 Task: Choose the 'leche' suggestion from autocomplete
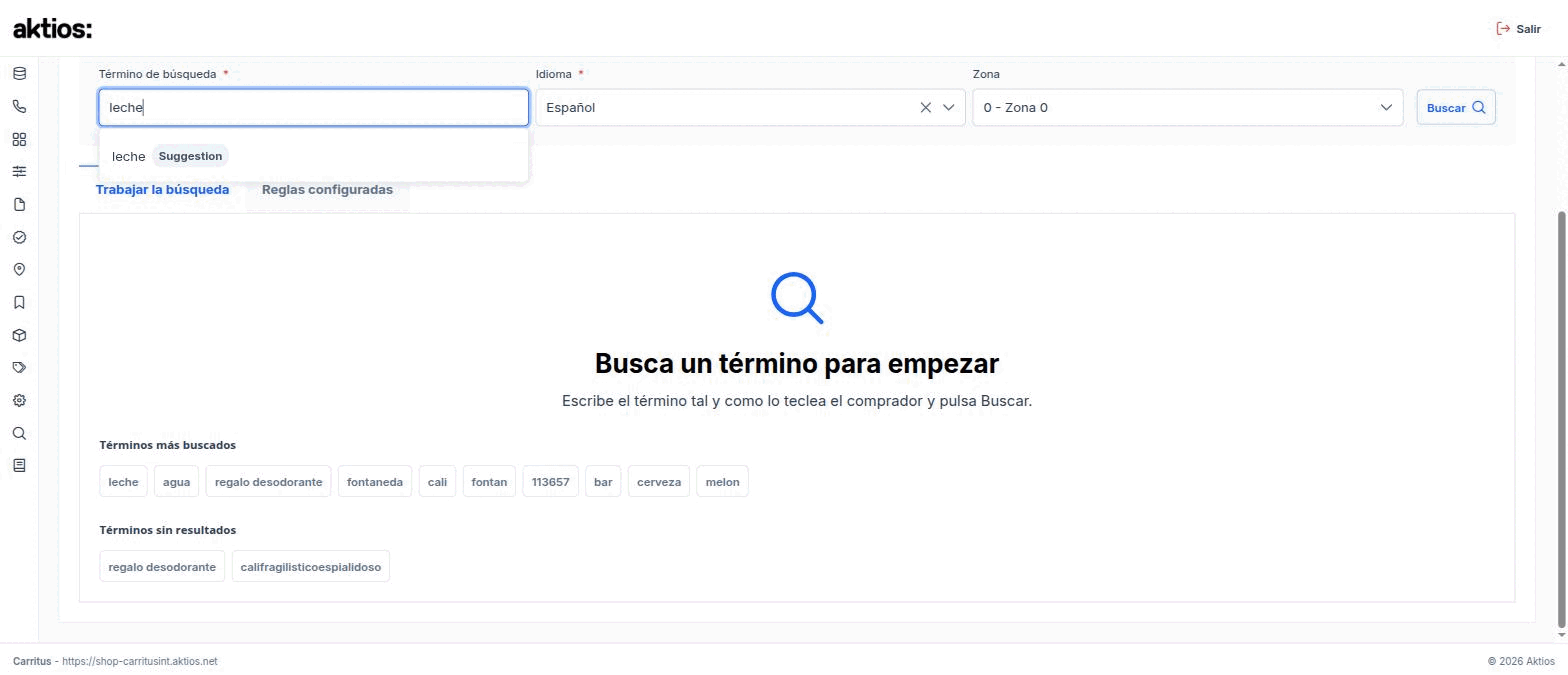[313, 156]
